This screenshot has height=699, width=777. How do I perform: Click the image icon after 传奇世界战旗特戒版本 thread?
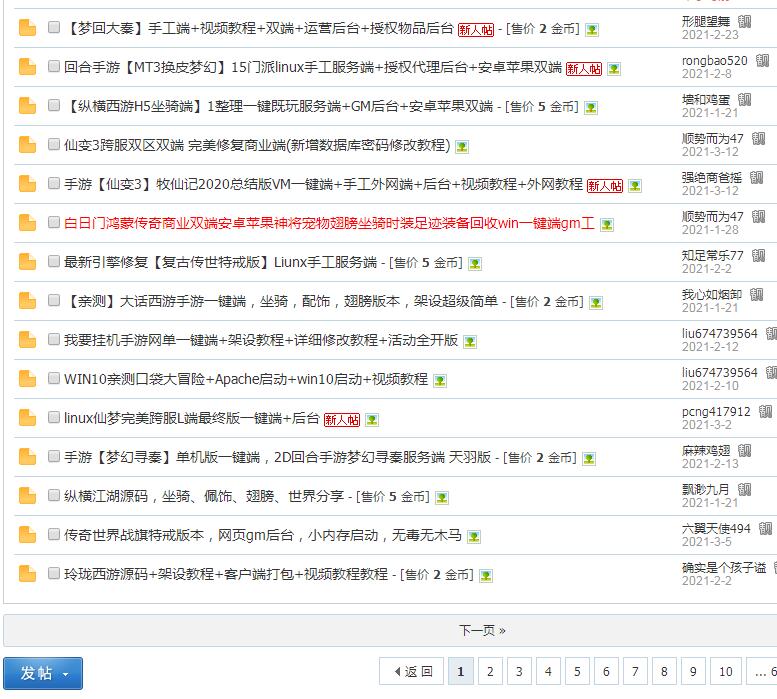click(474, 536)
